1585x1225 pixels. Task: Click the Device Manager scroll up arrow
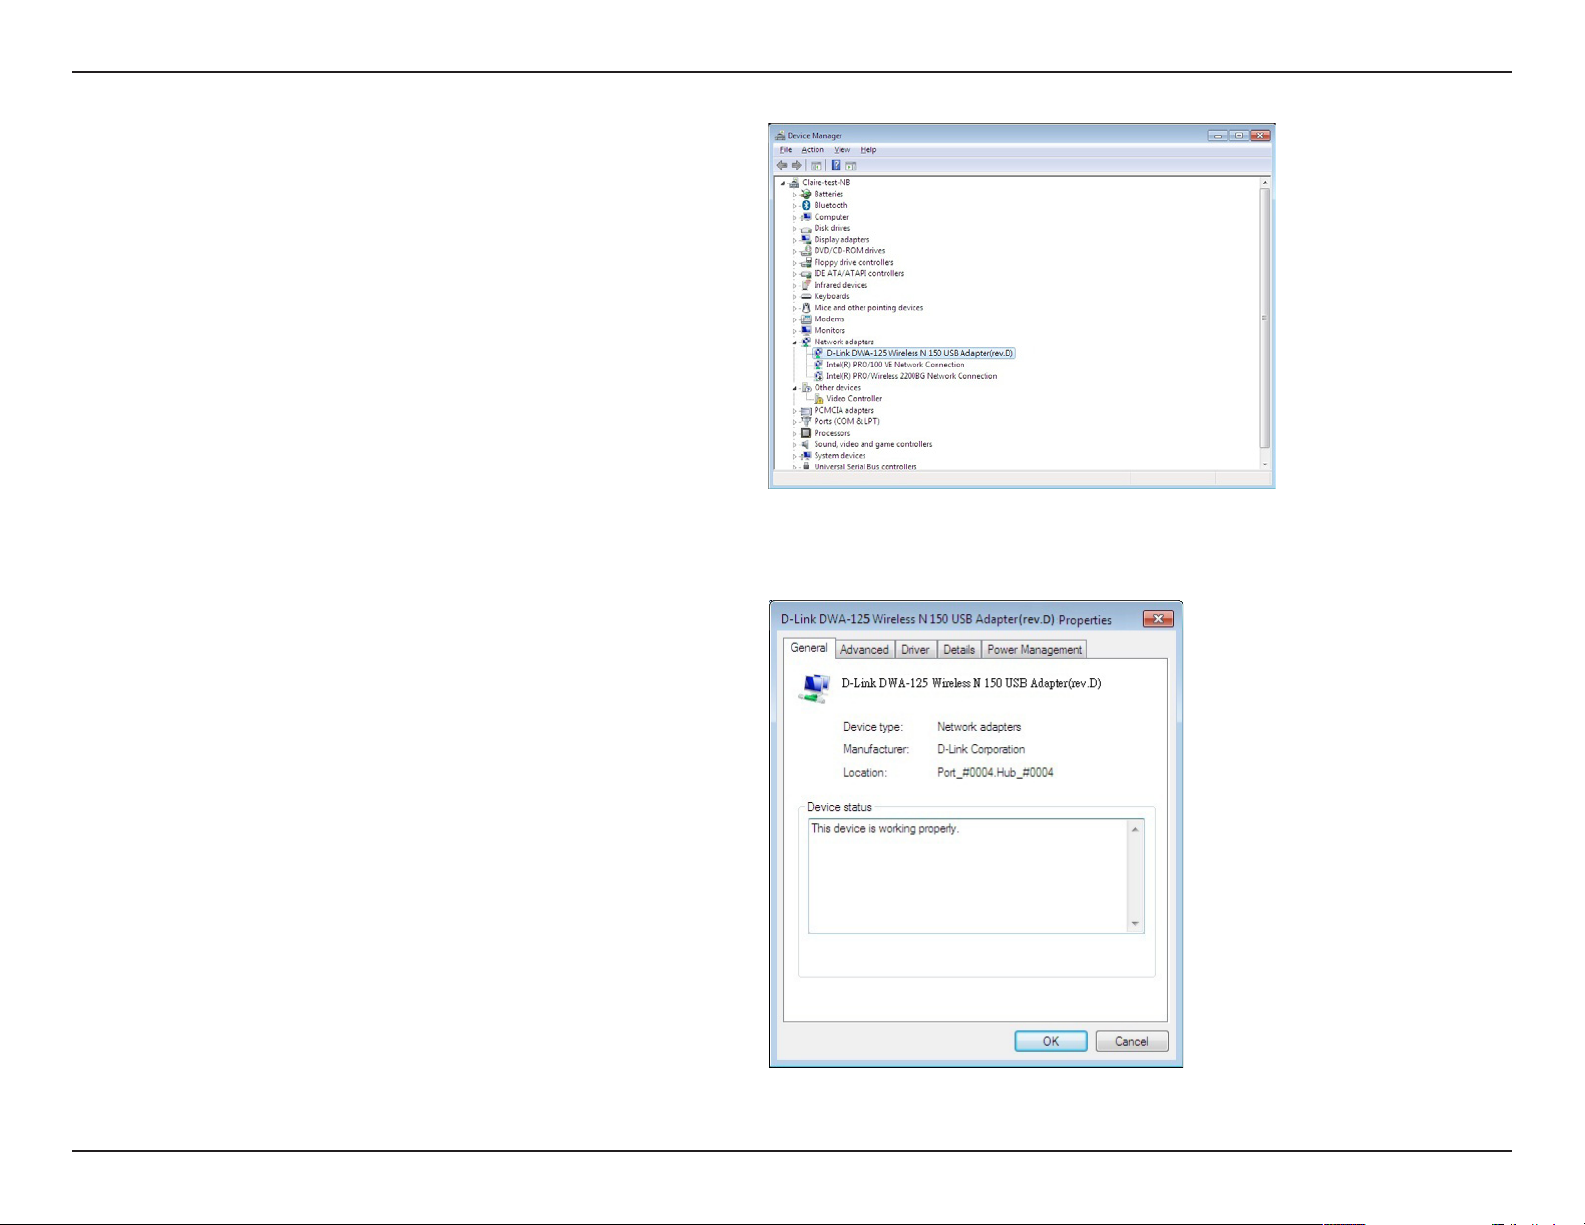point(1265,183)
